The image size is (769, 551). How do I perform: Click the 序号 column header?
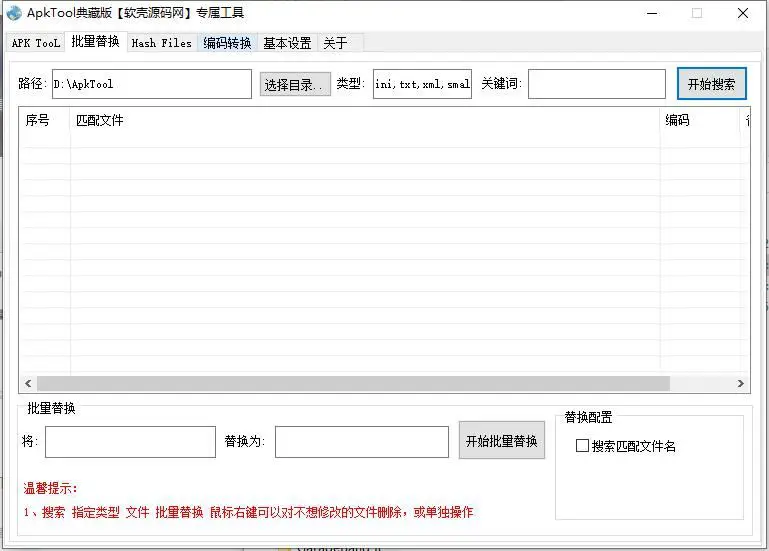pos(45,120)
